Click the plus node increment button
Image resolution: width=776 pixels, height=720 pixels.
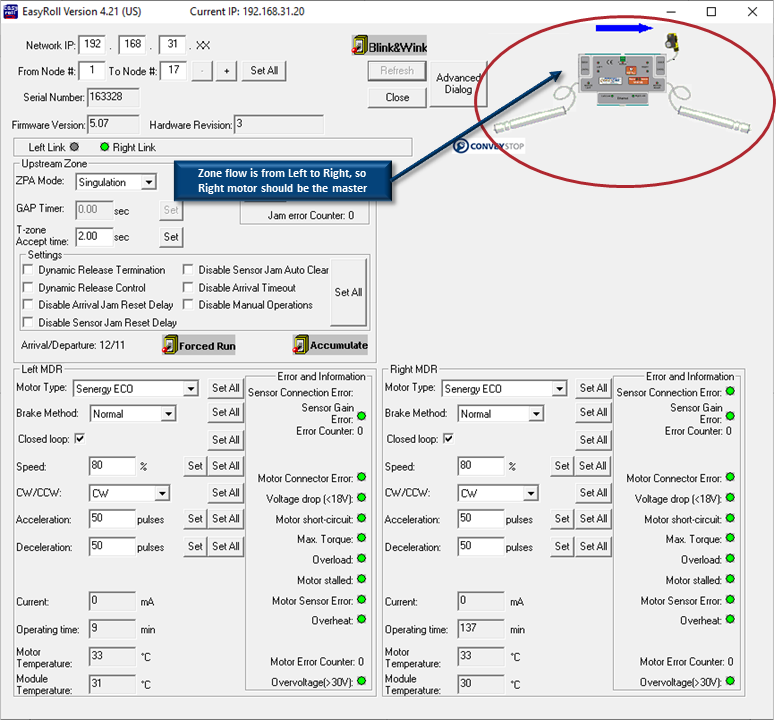click(x=226, y=71)
